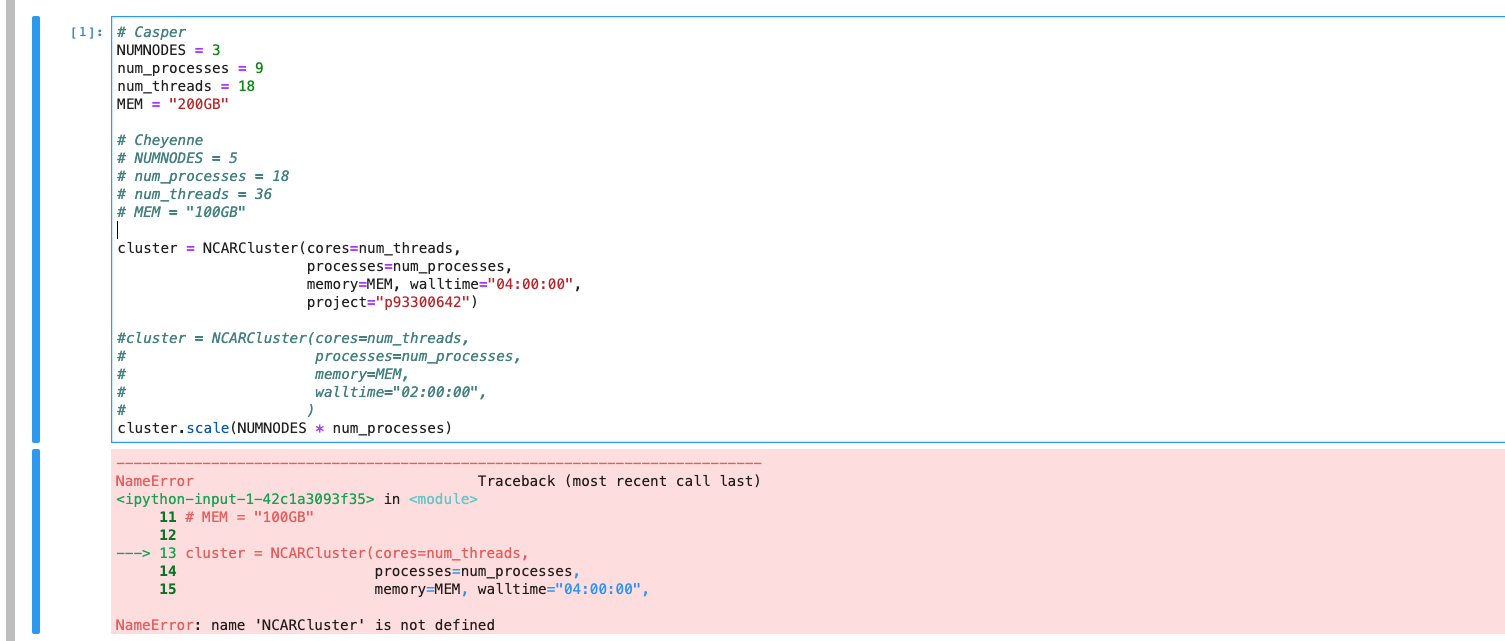Click the 'num_threads = 18' line

(186, 86)
